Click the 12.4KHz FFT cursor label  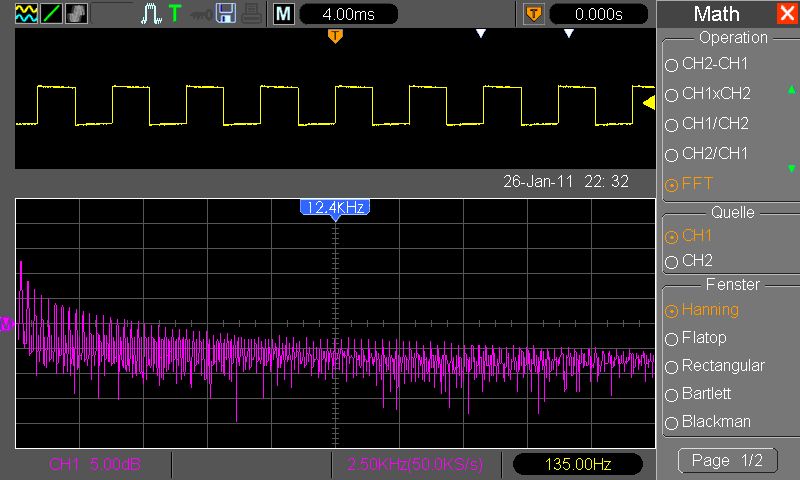(335, 208)
